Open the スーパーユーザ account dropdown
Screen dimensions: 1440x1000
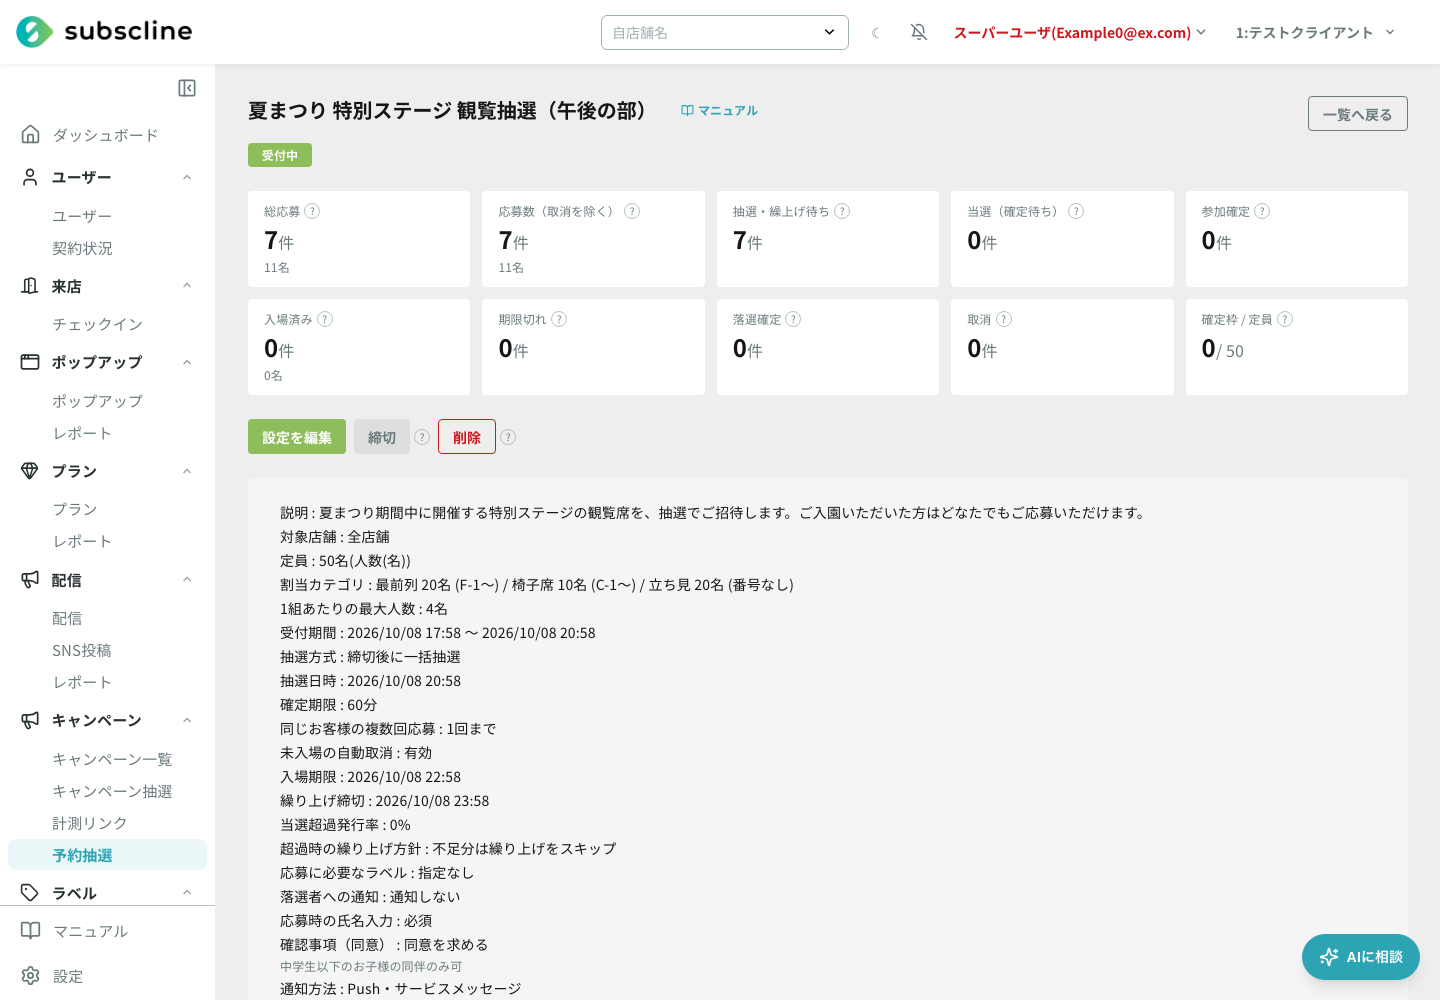[1080, 33]
